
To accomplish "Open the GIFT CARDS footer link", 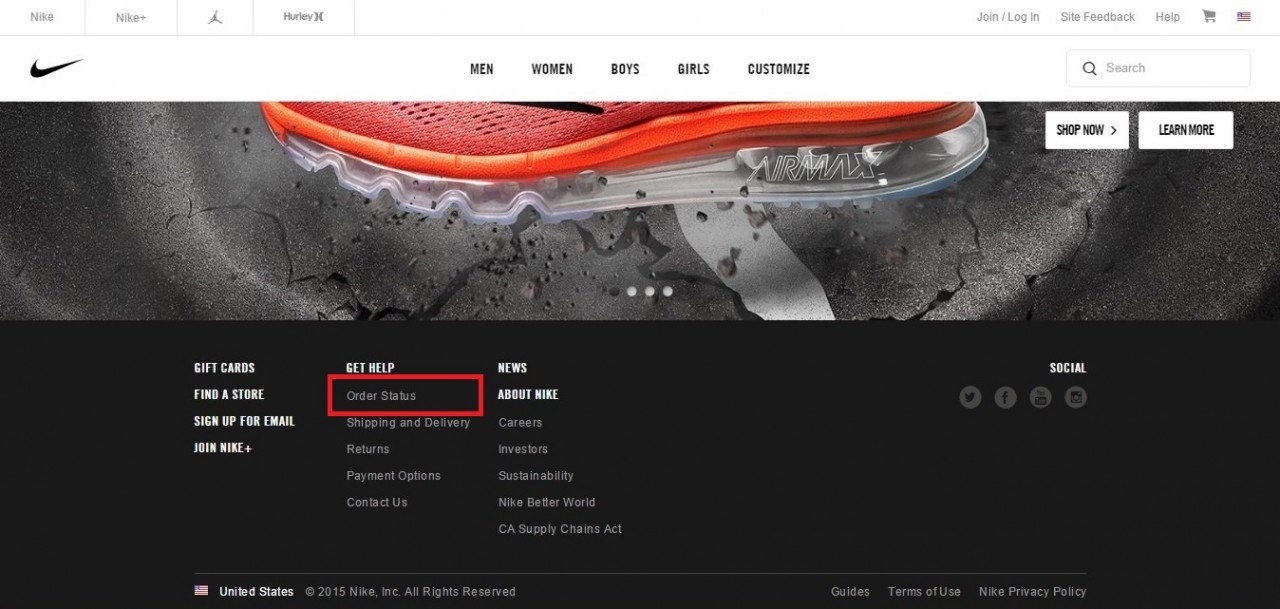I will [224, 368].
